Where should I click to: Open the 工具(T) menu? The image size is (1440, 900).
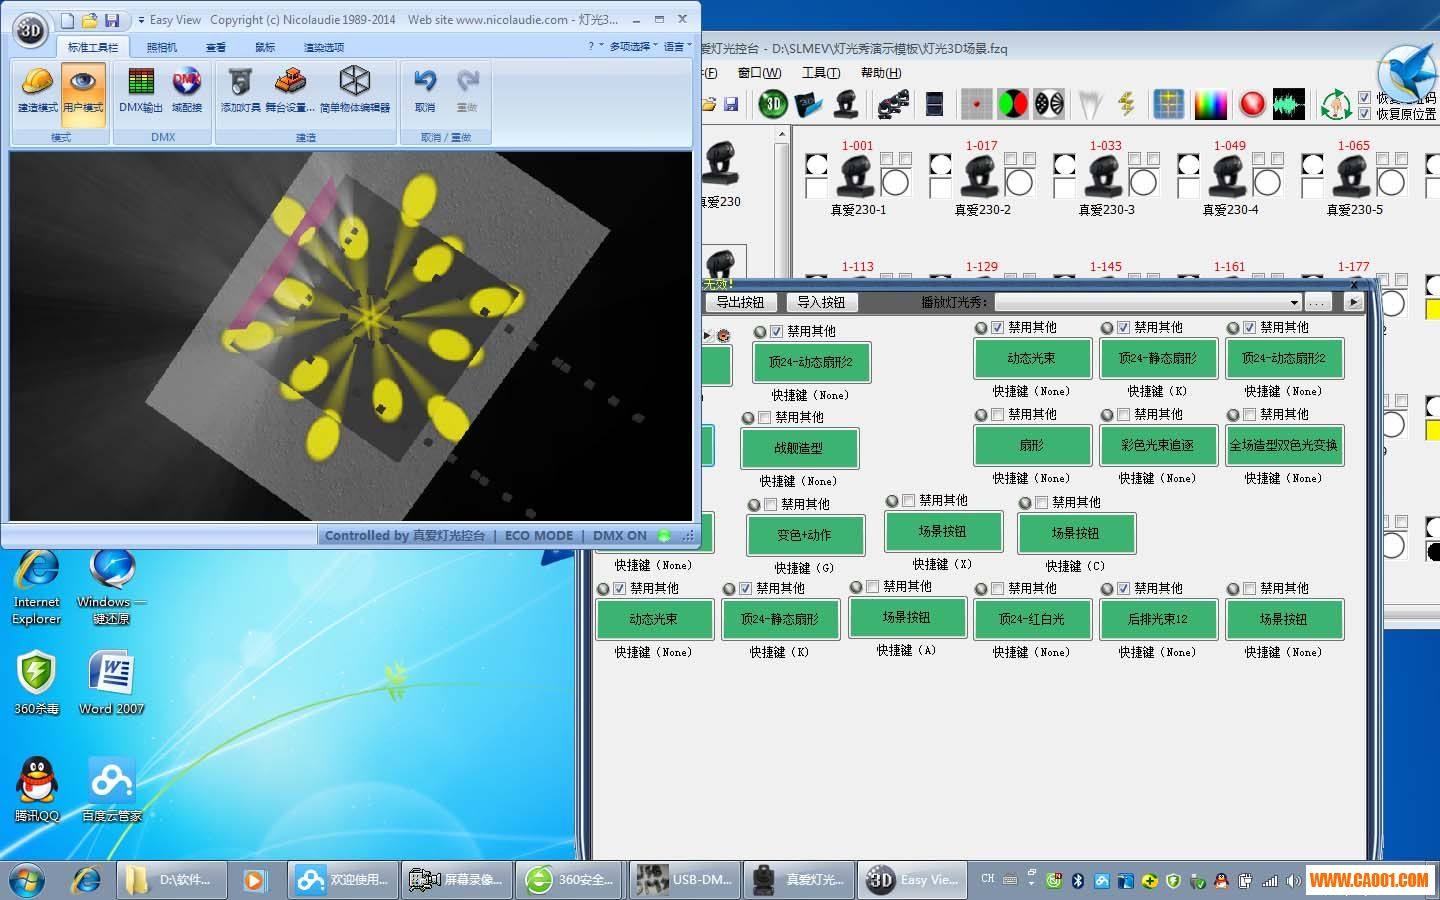click(820, 73)
